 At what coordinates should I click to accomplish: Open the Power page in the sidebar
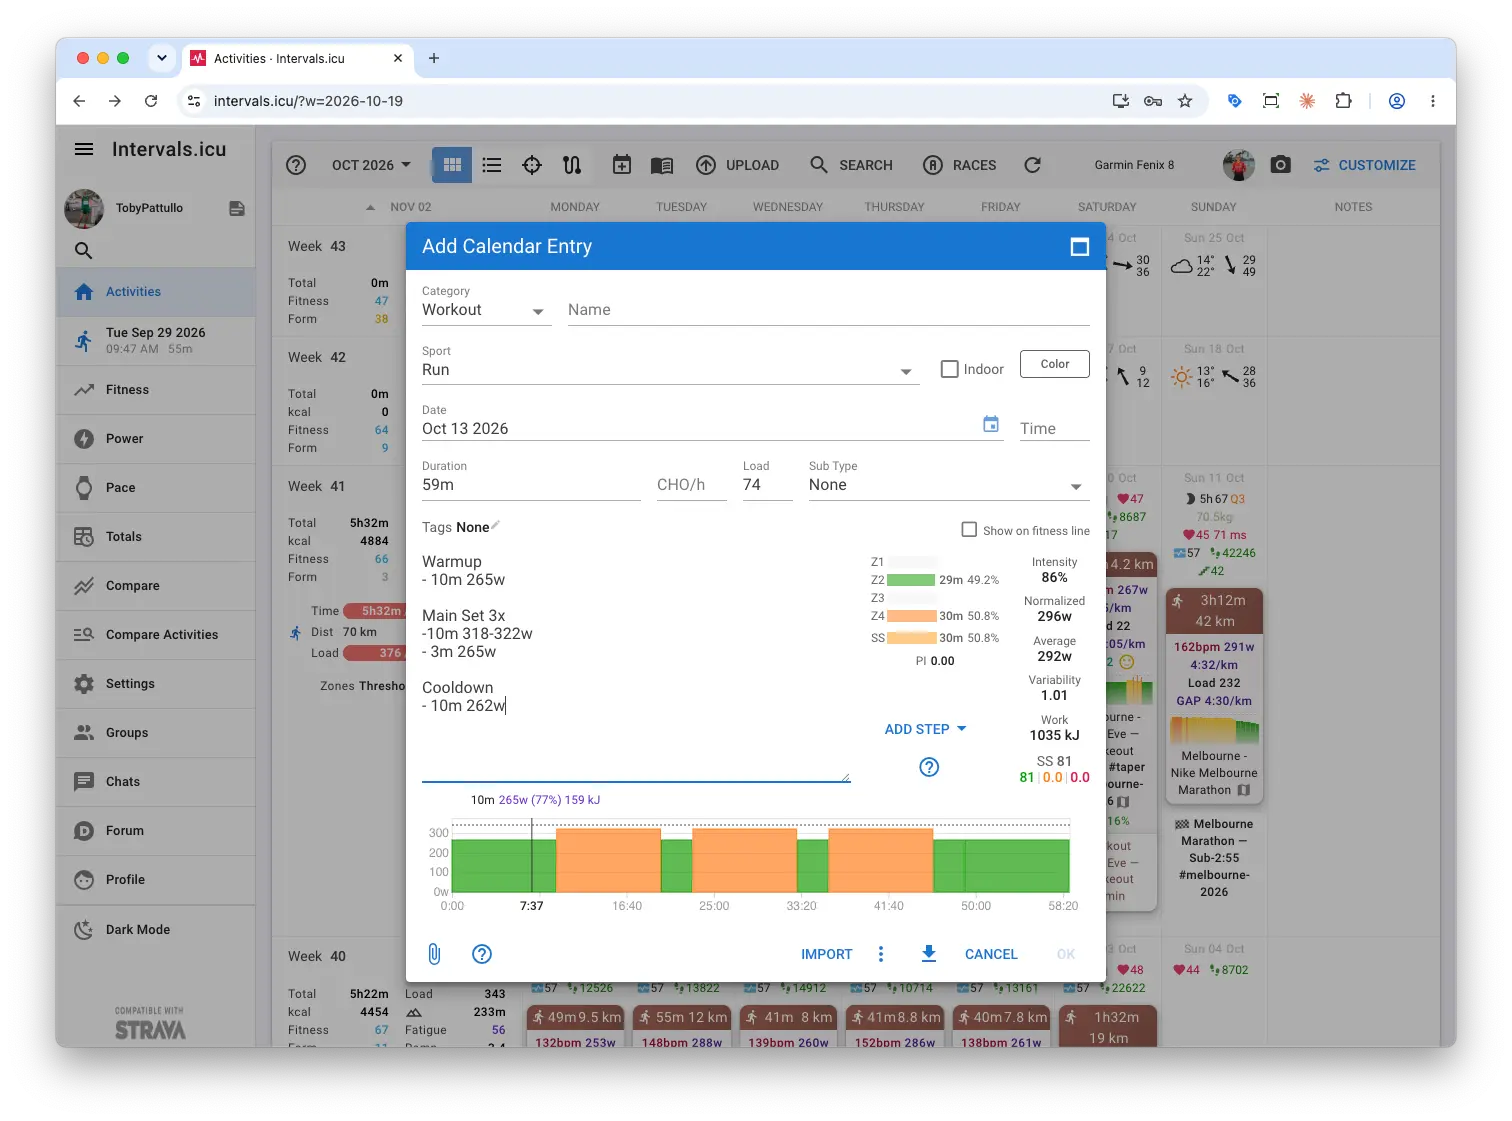tap(156, 439)
